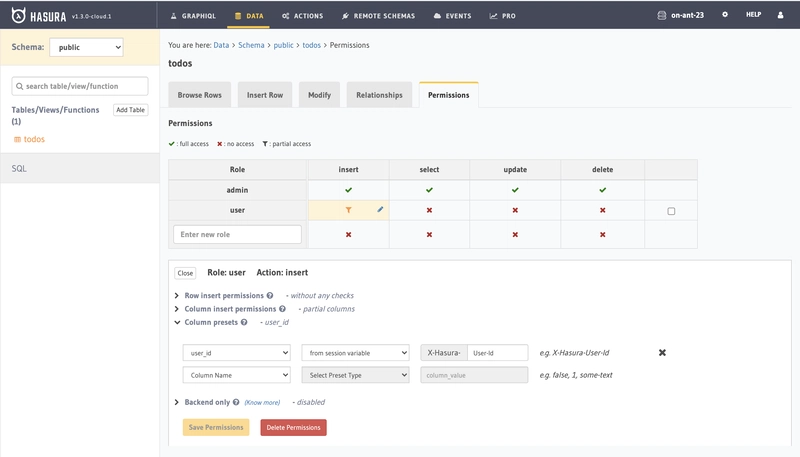Click todos breadcrumb link
The height and width of the screenshot is (457, 800).
tap(311, 45)
